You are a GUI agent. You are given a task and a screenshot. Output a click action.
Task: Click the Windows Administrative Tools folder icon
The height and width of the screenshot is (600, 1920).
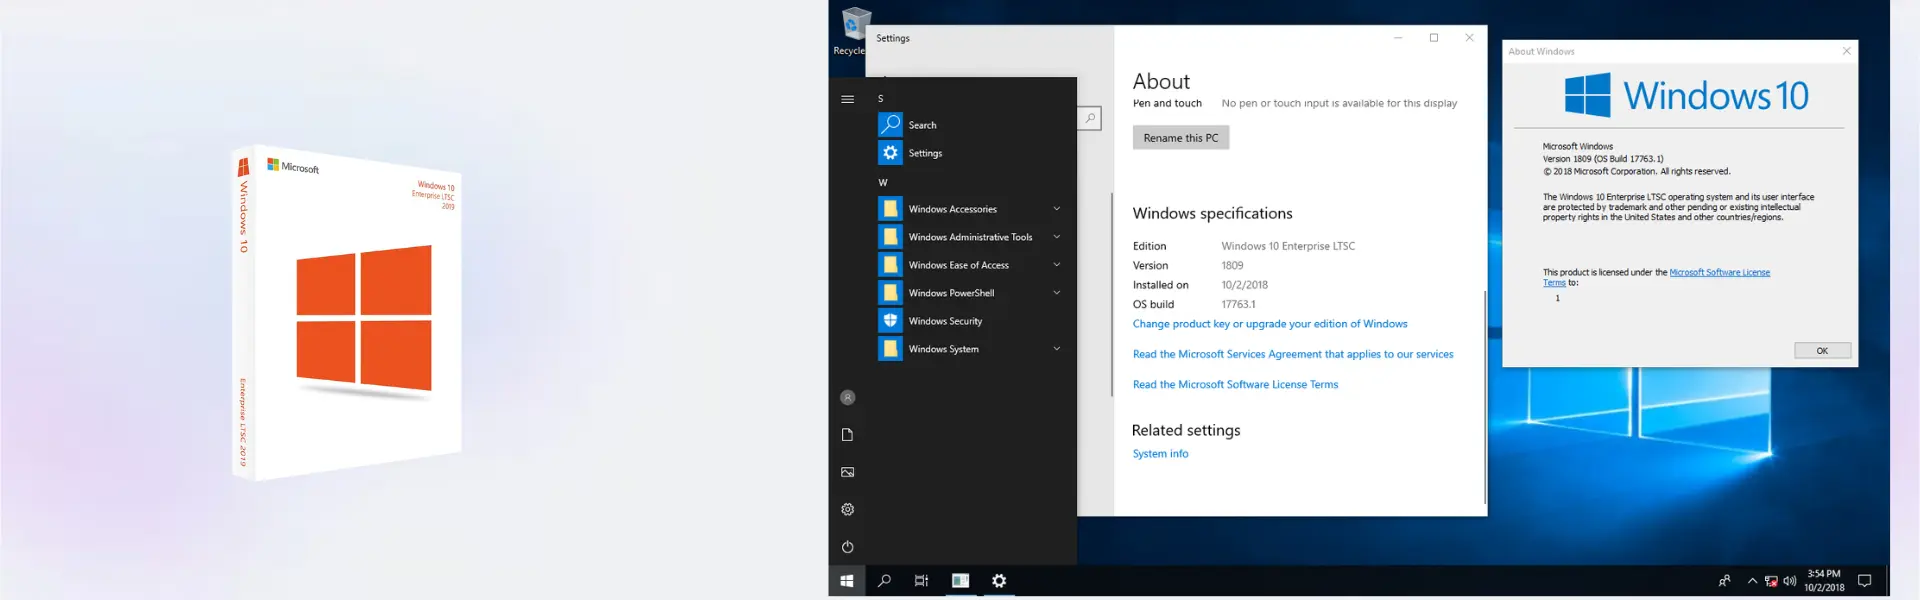(x=890, y=237)
